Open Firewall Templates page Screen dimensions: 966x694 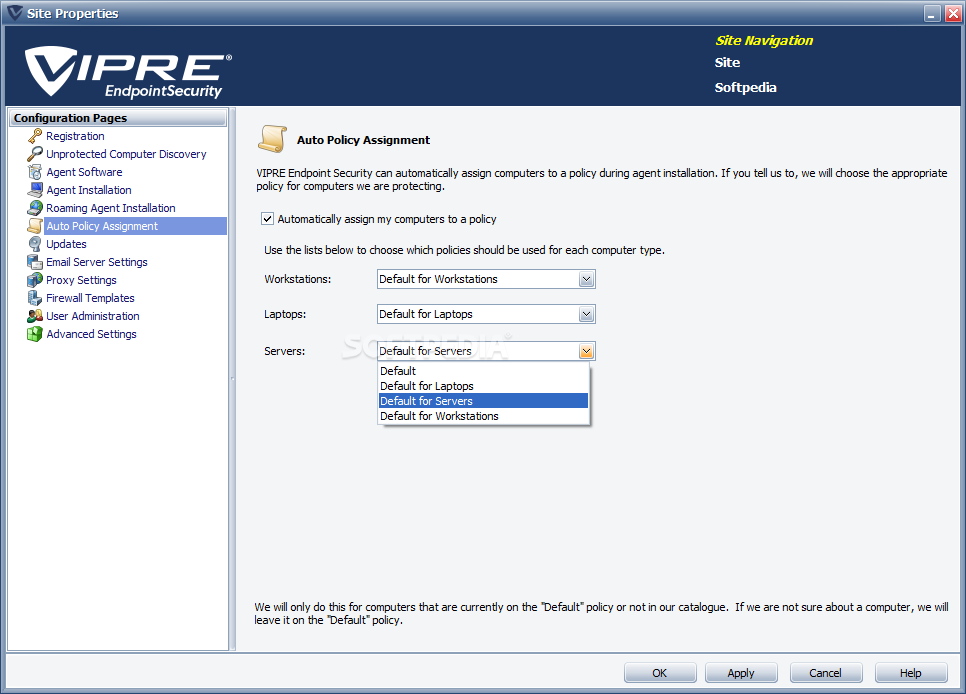coord(90,298)
